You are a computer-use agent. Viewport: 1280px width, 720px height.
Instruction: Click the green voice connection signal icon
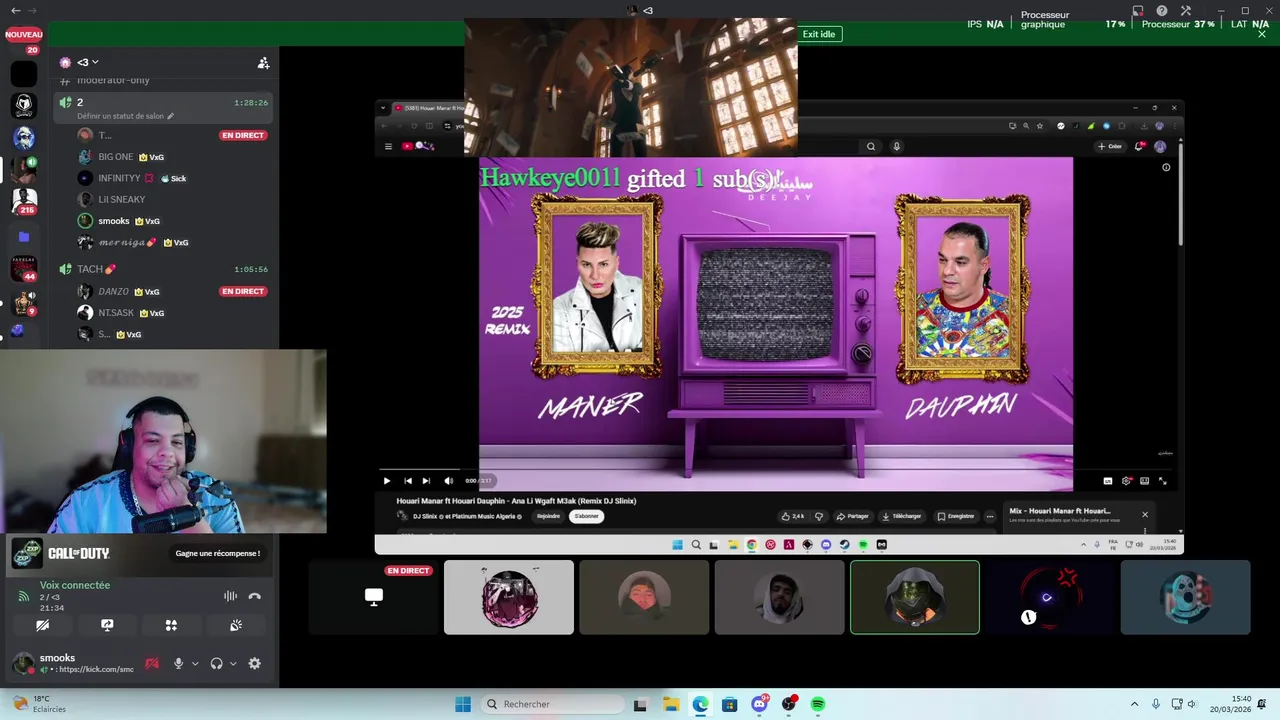point(23,596)
